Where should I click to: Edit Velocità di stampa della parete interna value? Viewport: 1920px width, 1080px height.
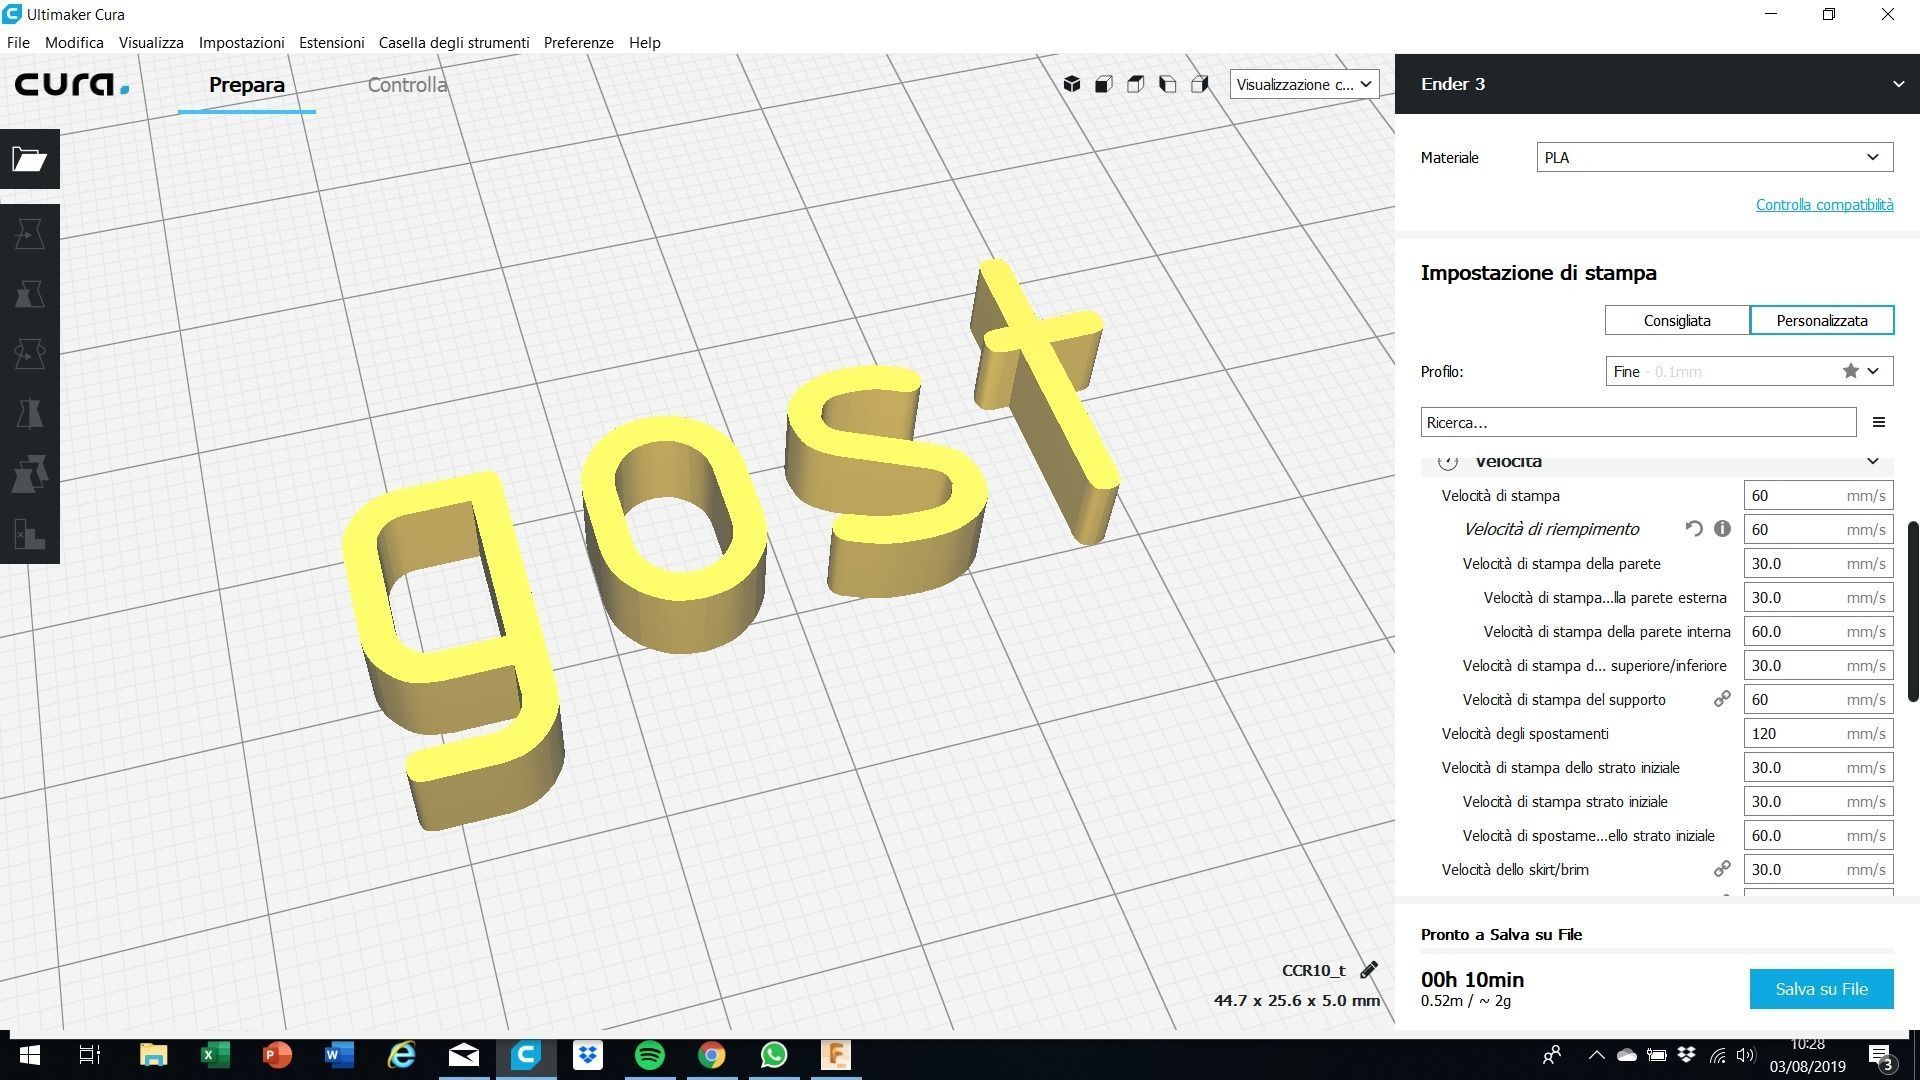point(1817,632)
